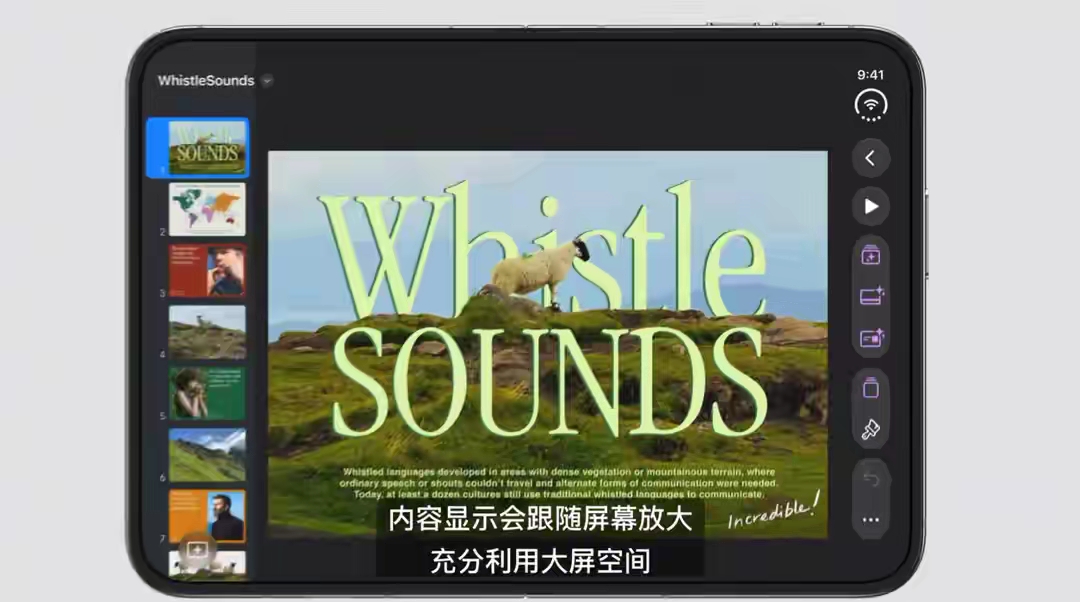Image resolution: width=1080 pixels, height=602 pixels.
Task: Expand the WhistleSounds title dropdown
Action: [x=267, y=81]
